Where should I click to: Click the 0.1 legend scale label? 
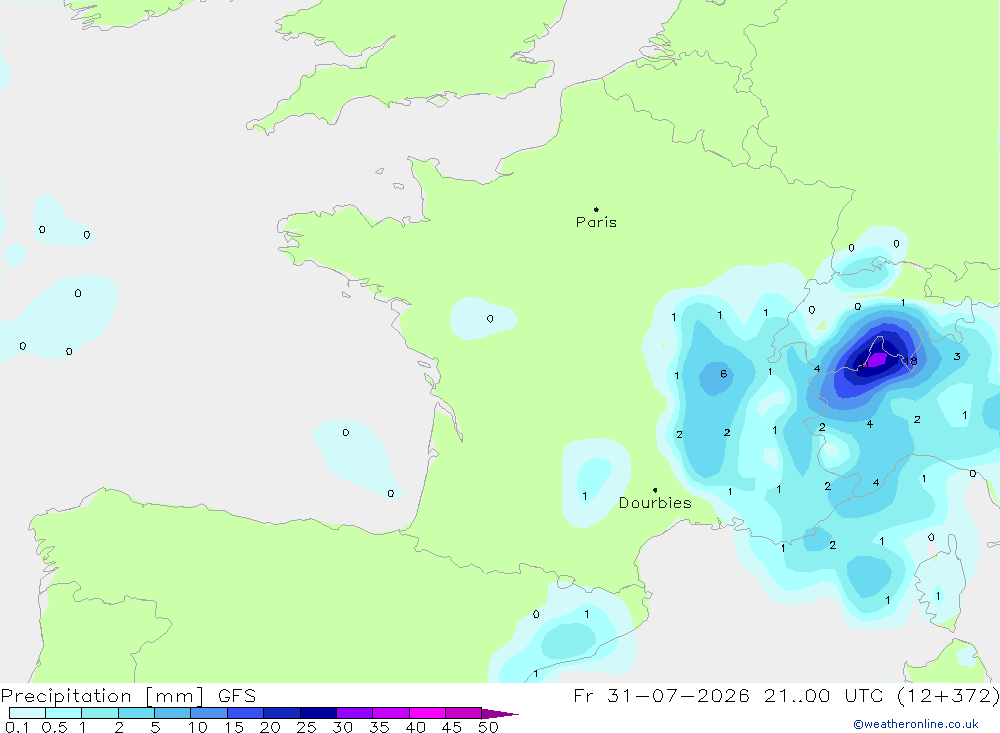(17, 727)
